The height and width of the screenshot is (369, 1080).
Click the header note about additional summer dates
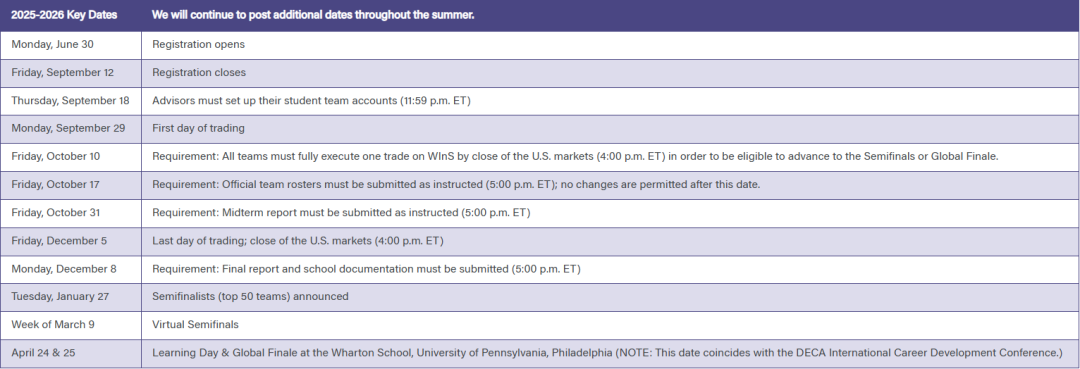pyautogui.click(x=313, y=15)
